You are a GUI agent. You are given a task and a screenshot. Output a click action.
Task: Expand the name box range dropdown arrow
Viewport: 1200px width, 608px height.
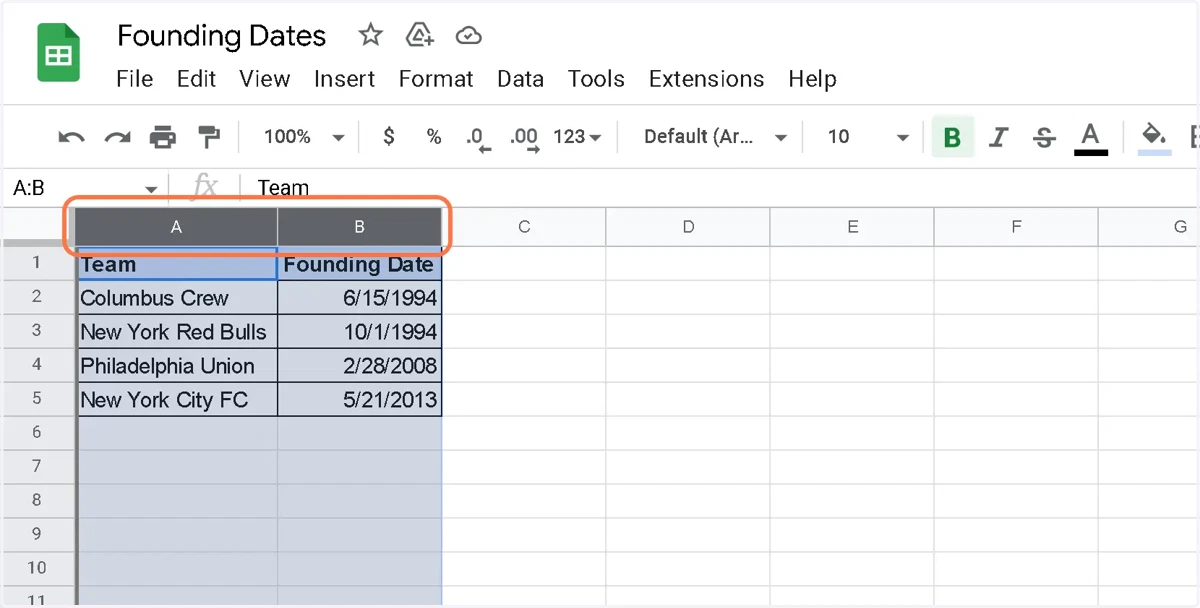pos(151,189)
